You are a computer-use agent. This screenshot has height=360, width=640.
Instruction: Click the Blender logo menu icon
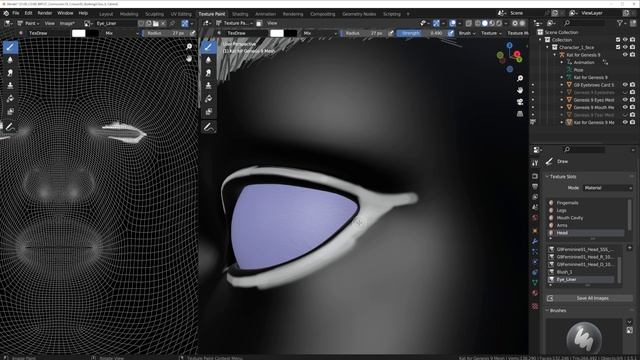point(6,13)
